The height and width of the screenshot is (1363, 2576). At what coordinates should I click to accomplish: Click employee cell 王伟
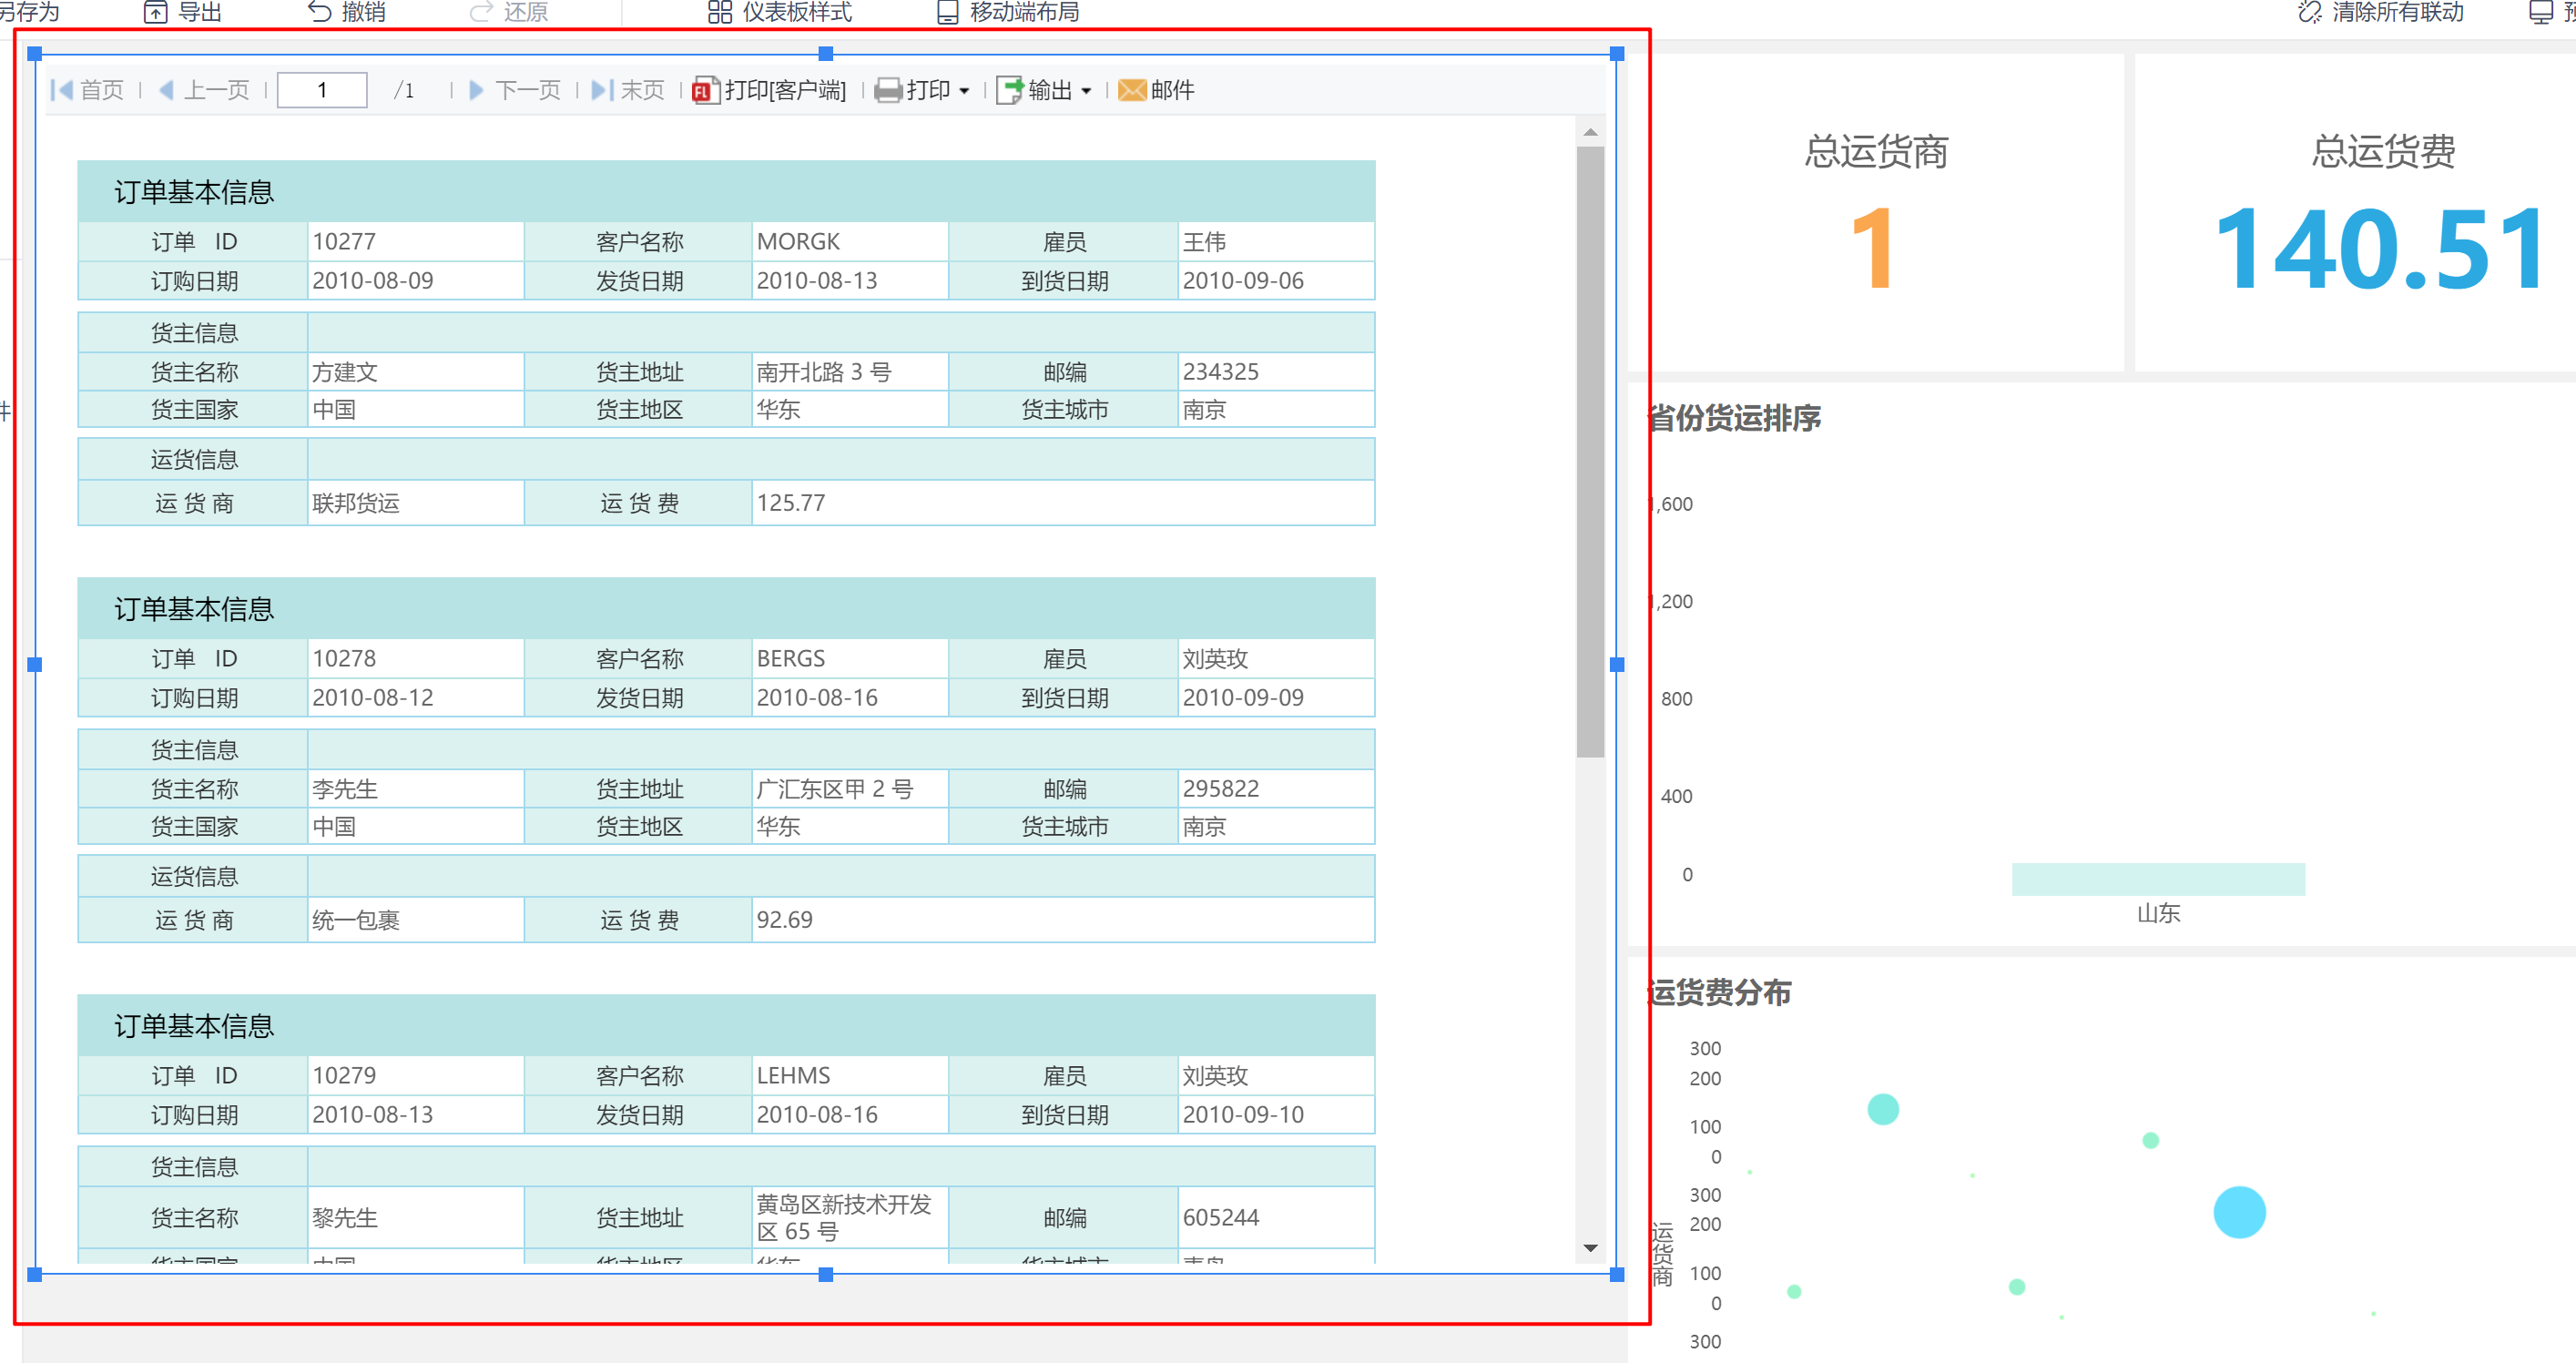click(1276, 242)
